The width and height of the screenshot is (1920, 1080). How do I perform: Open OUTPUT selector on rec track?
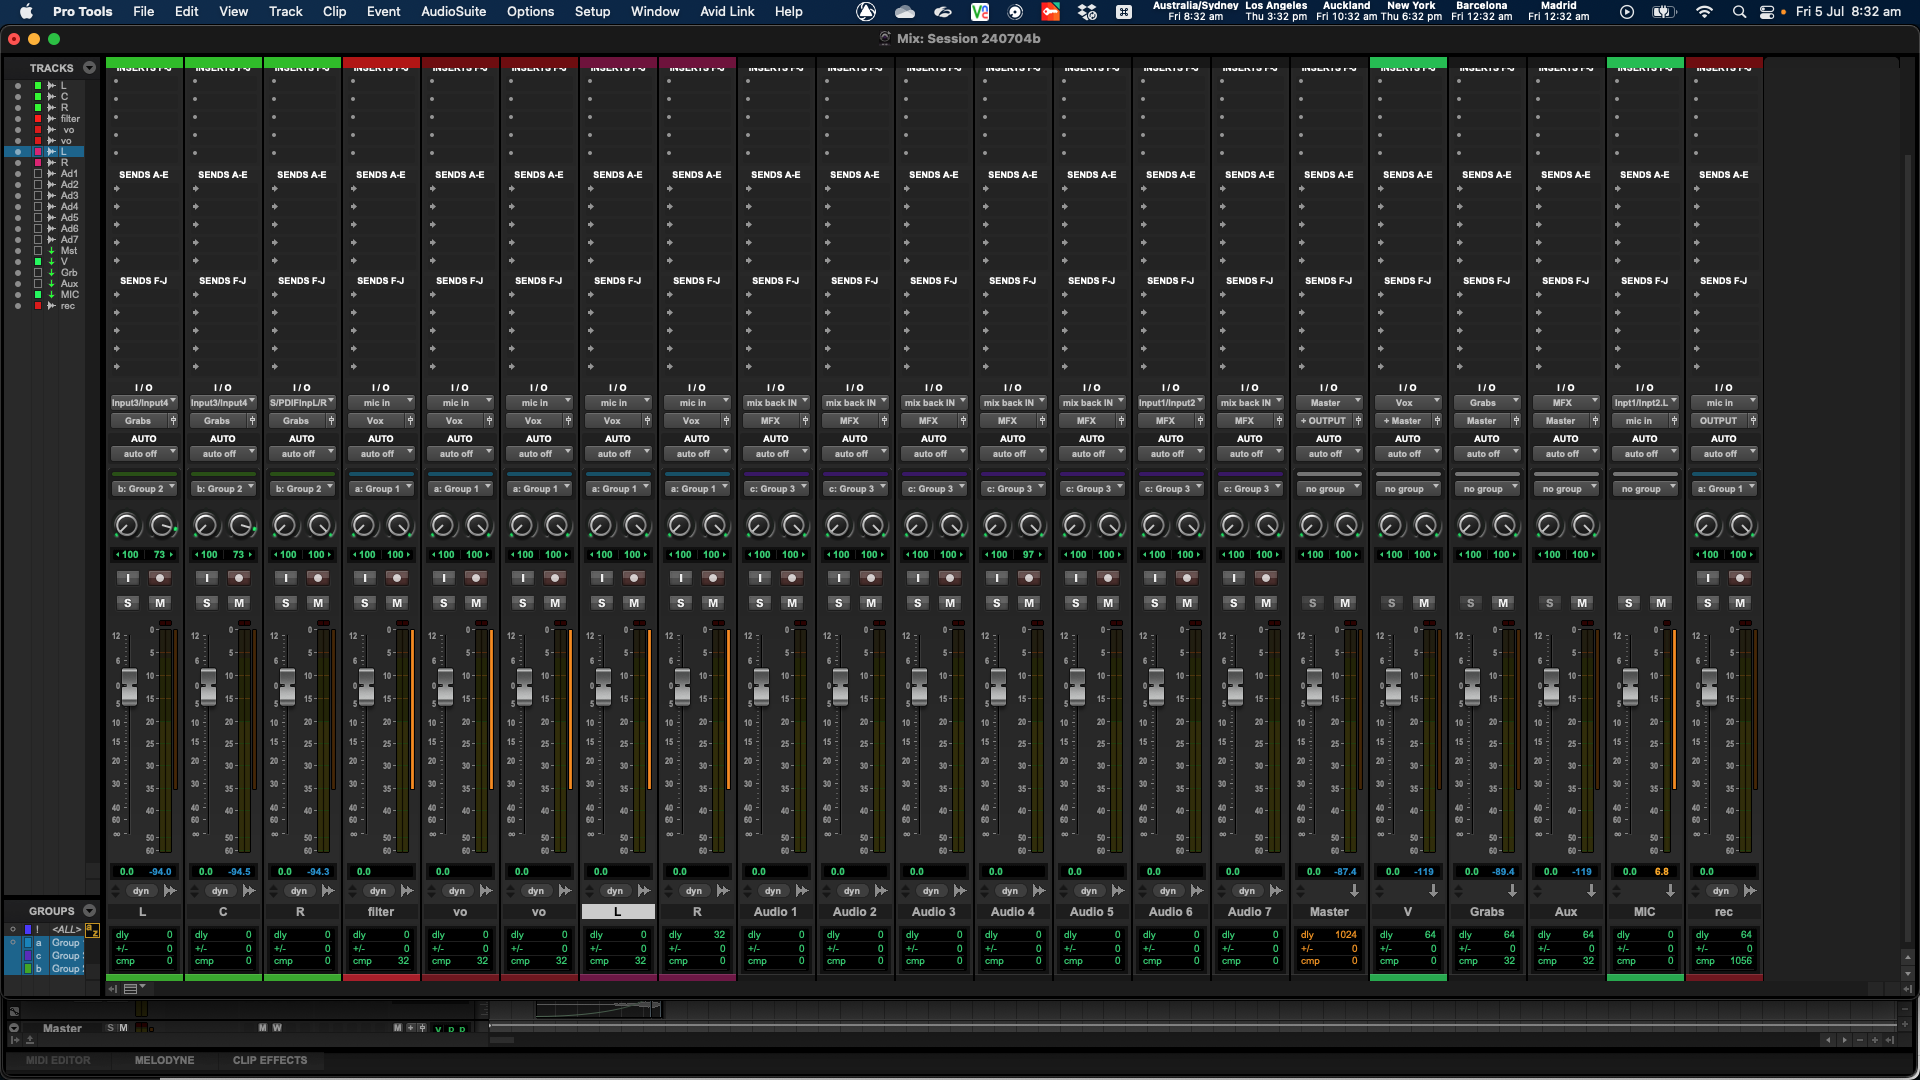(x=1719, y=421)
